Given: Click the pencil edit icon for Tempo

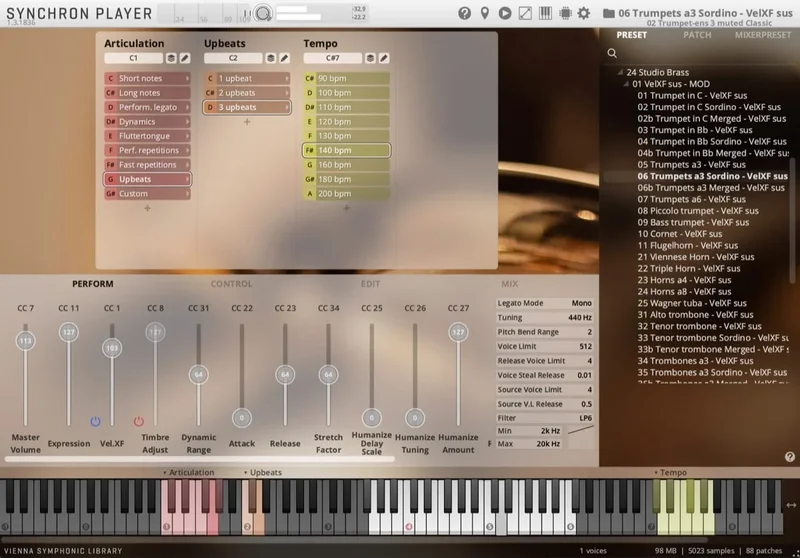Looking at the screenshot, I should point(384,58).
